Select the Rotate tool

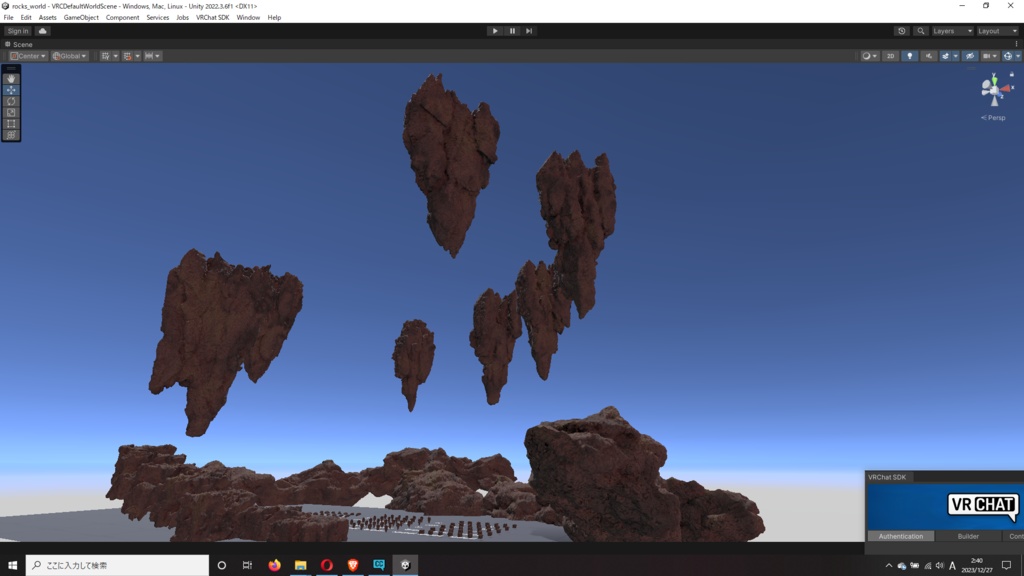coord(11,101)
